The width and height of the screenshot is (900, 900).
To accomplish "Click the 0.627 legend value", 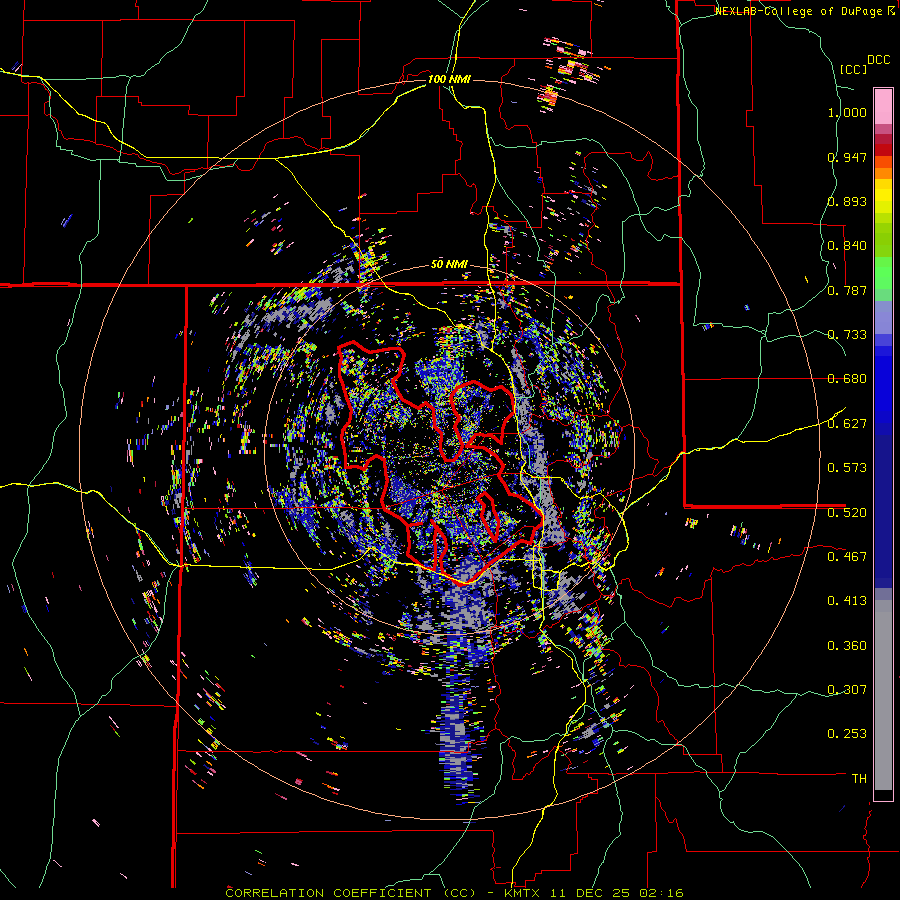I will [x=847, y=424].
